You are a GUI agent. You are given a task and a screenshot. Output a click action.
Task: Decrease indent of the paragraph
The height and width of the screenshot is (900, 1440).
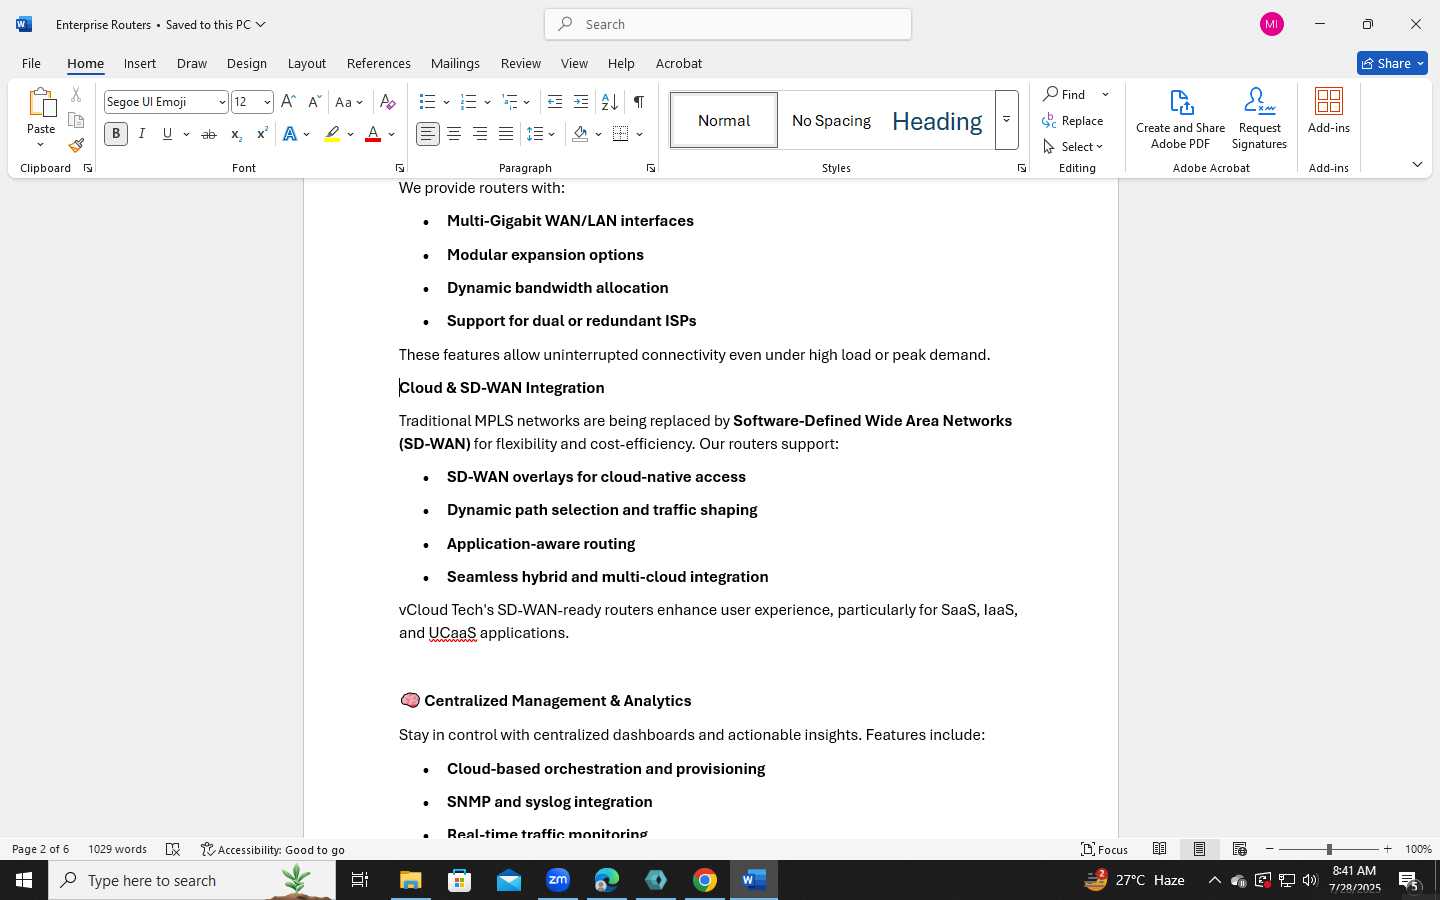[x=555, y=102]
